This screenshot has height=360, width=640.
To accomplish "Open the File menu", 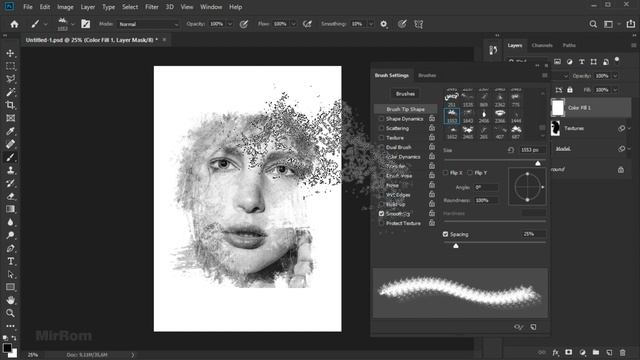I will tap(28, 7).
